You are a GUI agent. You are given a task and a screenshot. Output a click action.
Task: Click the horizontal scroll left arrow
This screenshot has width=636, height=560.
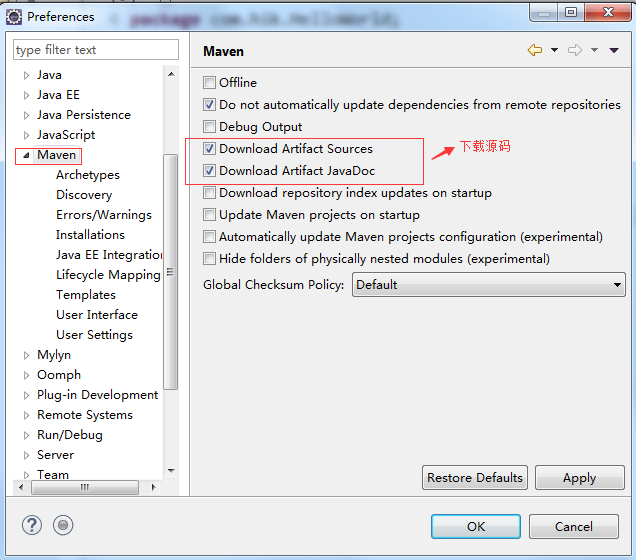[x=21, y=487]
